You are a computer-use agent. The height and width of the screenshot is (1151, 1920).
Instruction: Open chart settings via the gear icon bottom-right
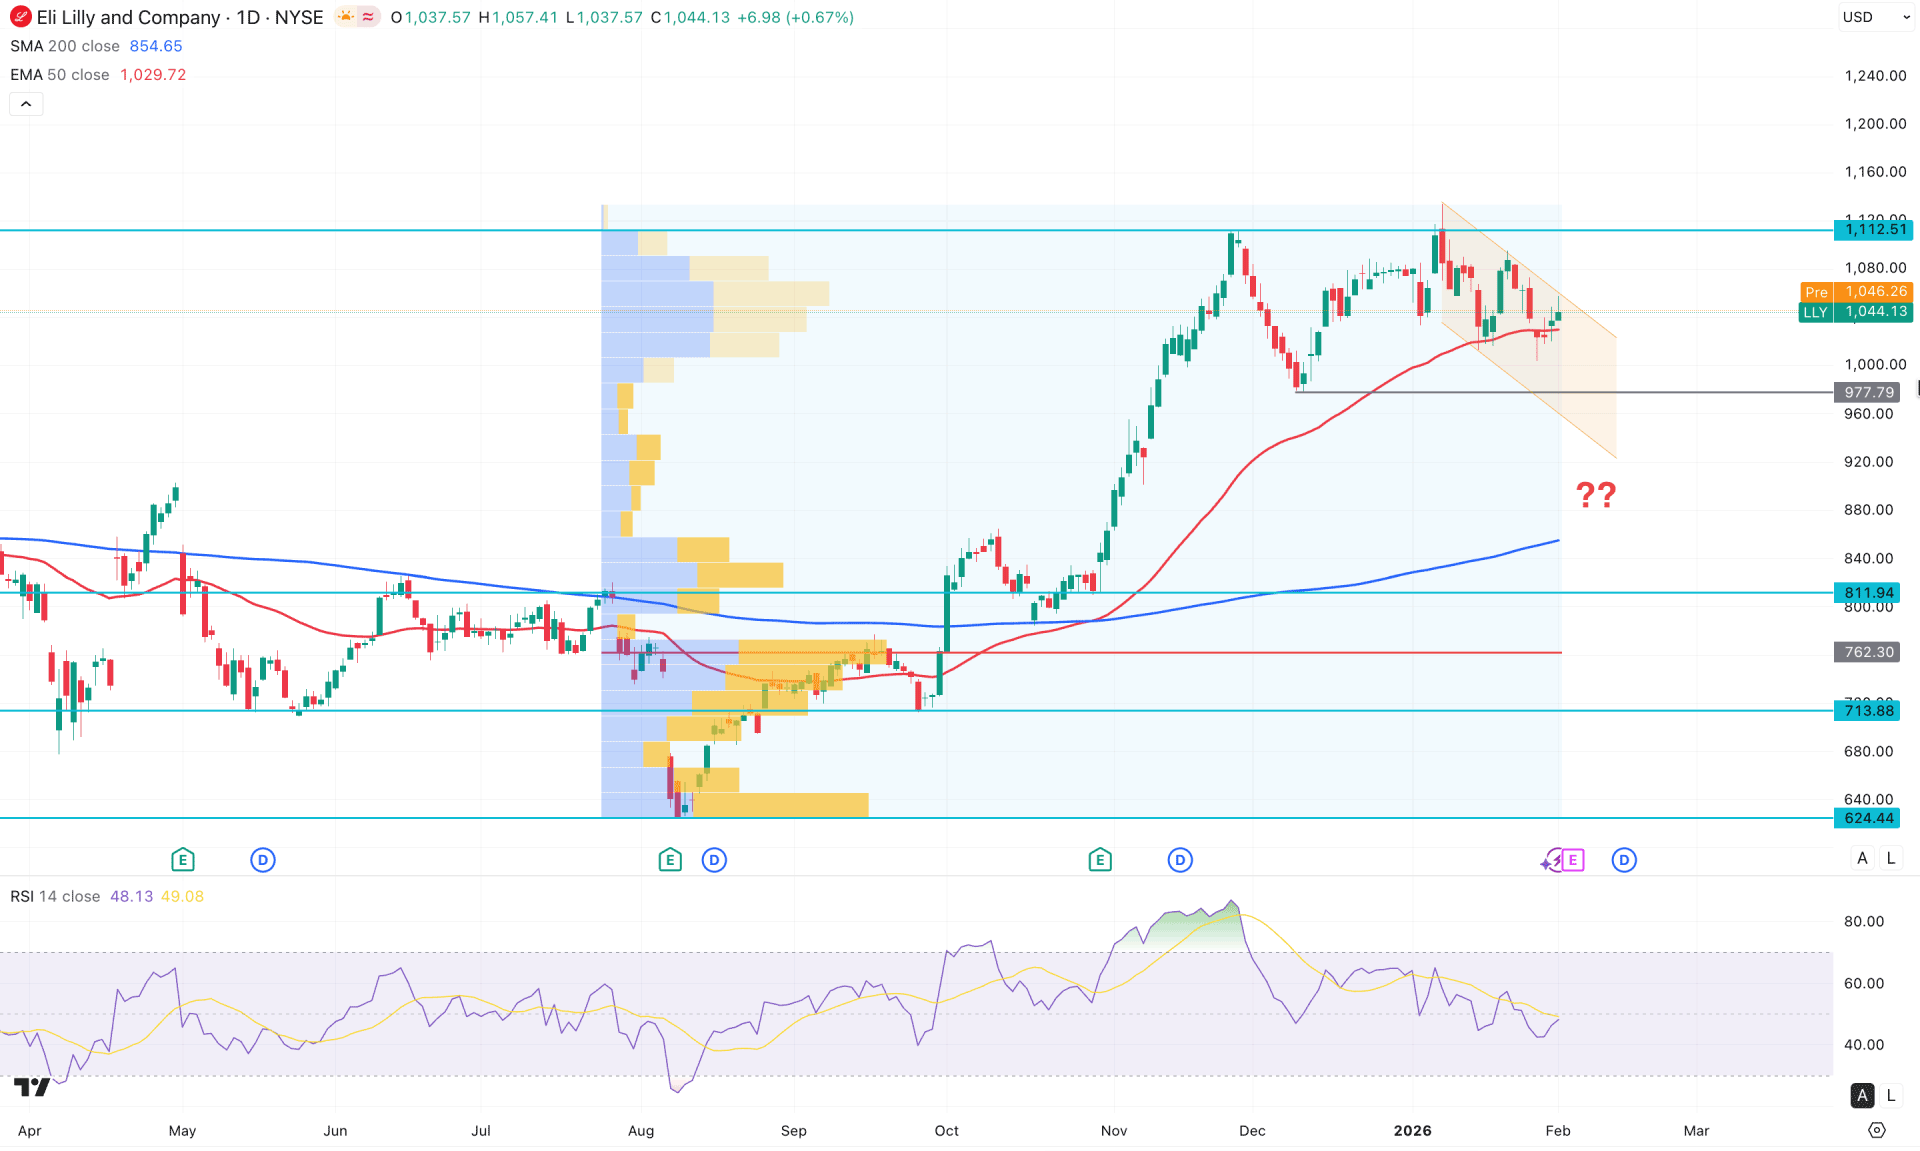[x=1876, y=1130]
